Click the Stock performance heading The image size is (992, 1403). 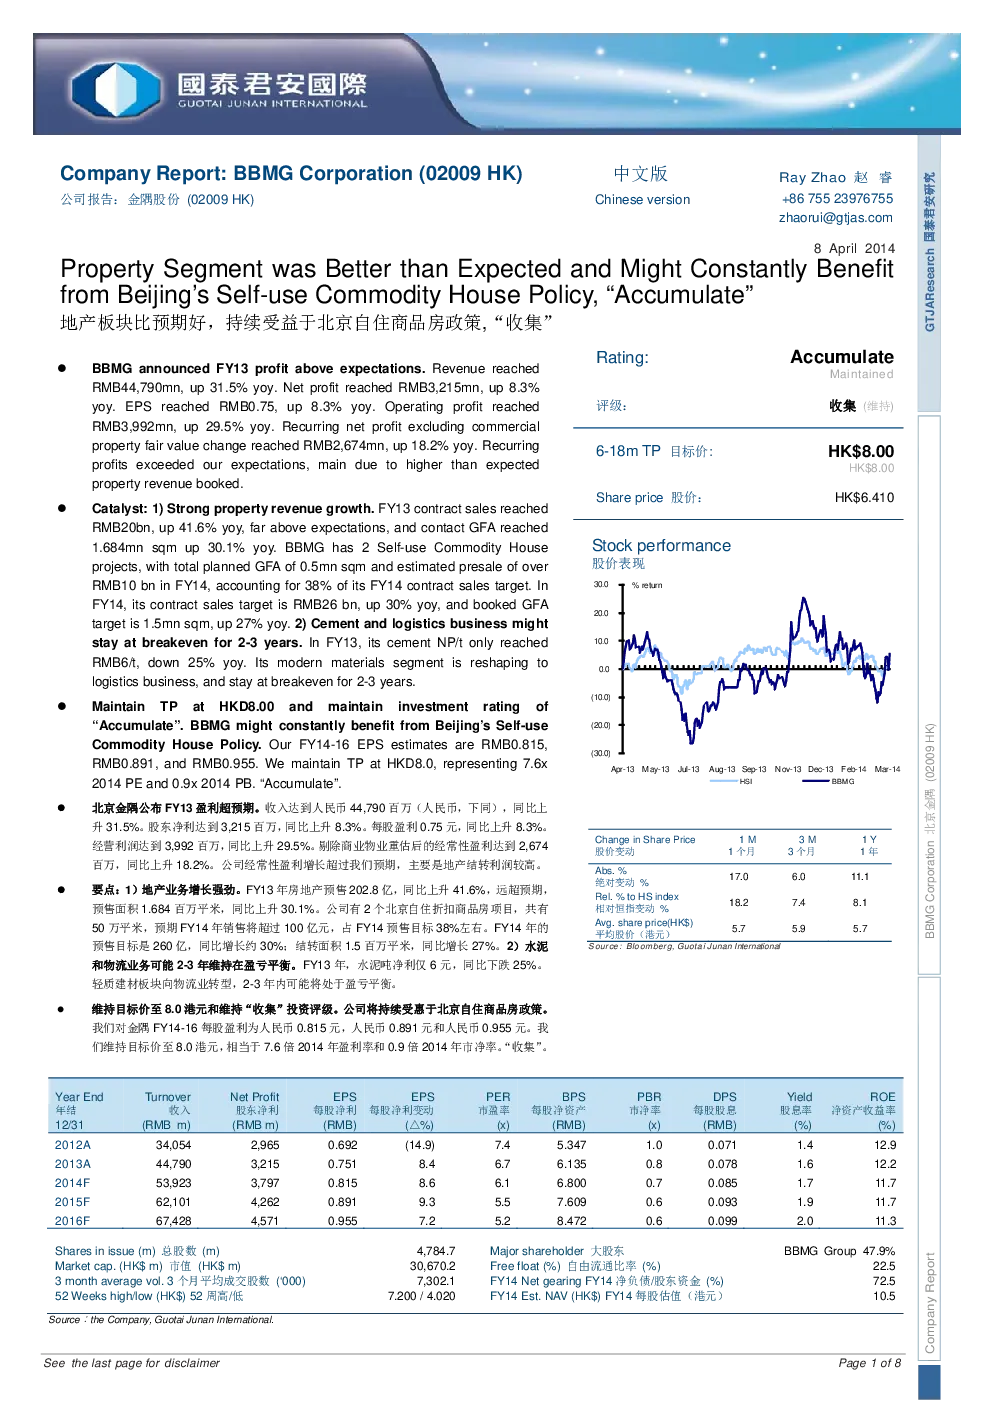pos(661,545)
